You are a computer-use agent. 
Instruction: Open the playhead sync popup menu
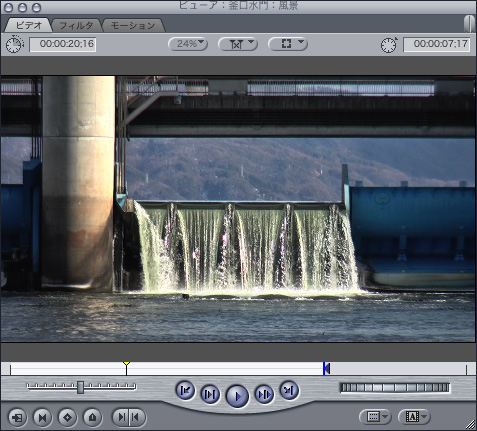(238, 44)
